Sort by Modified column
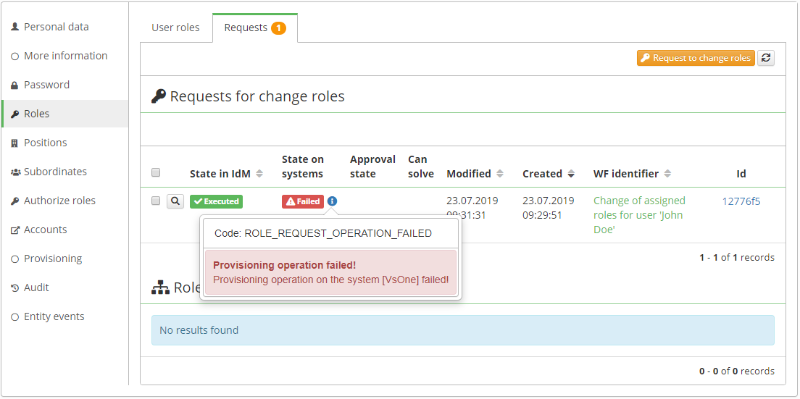Screen dimensions: 800x399 (474, 174)
